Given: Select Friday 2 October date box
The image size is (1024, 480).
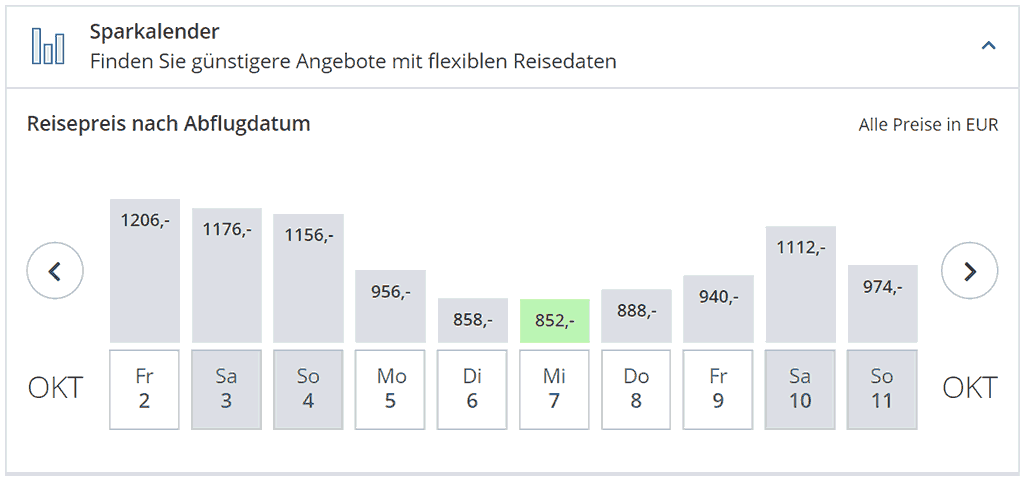Looking at the screenshot, I should point(145,389).
